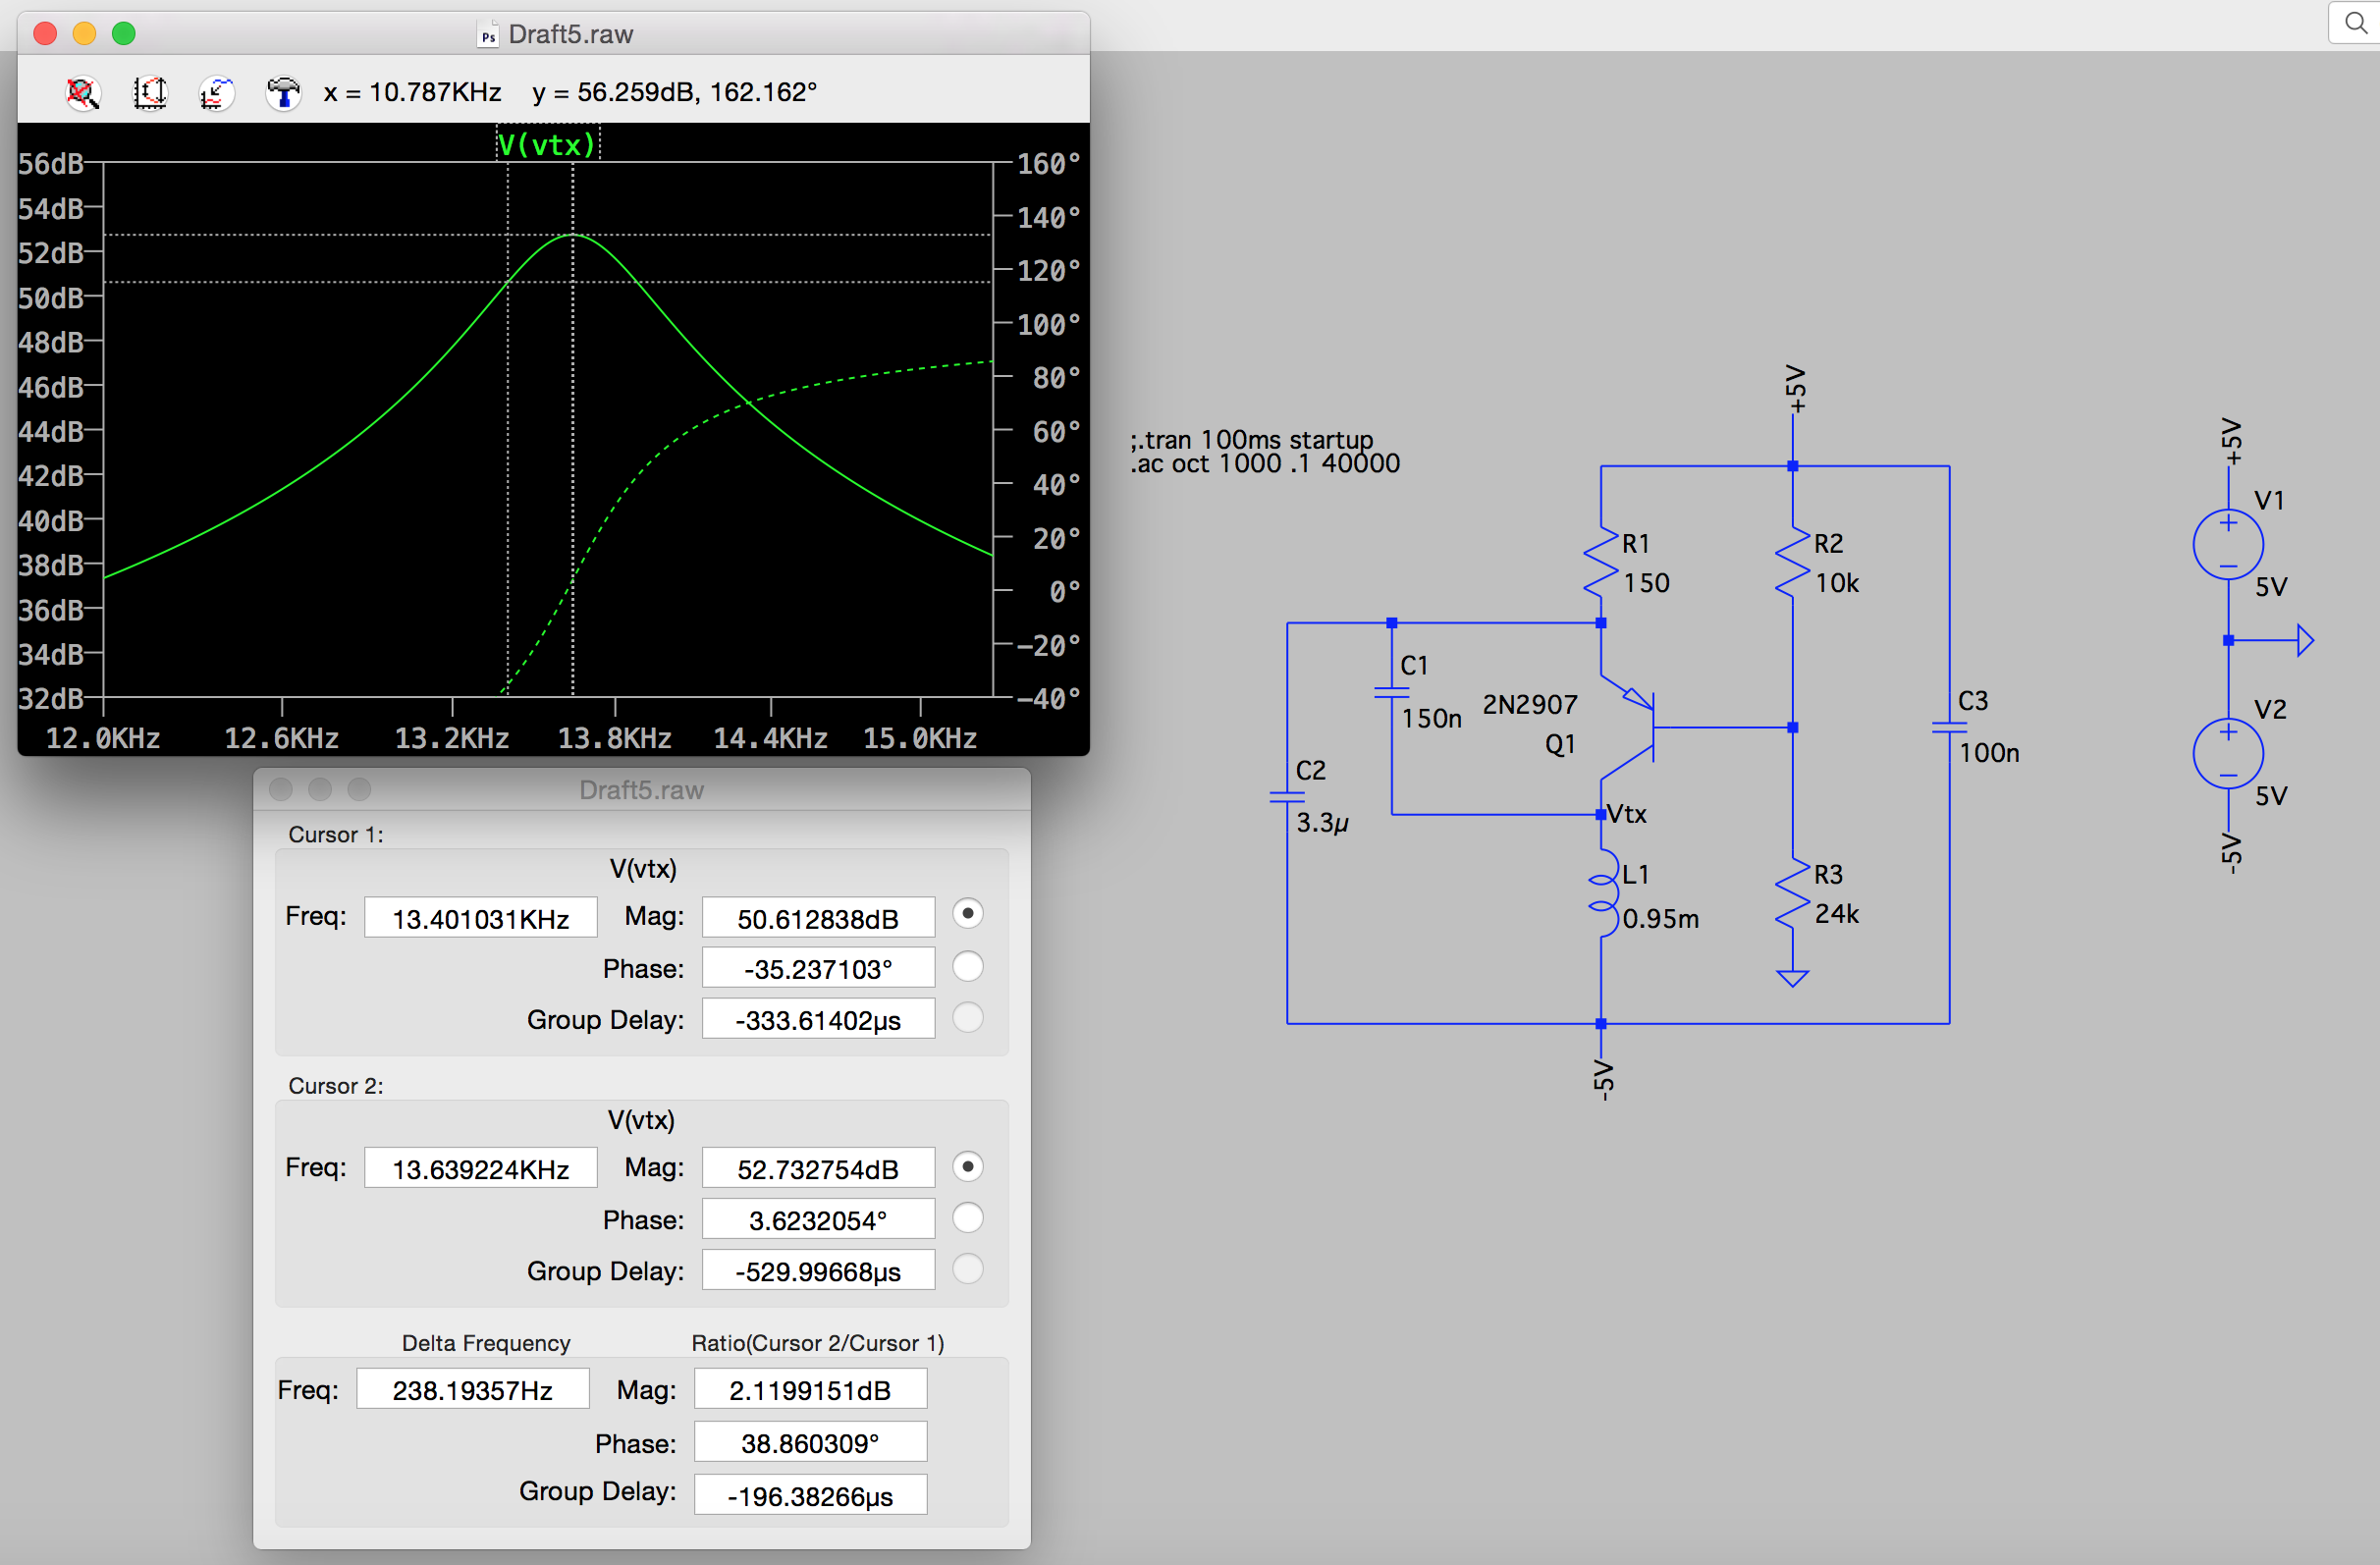
Task: Click the L1 inductor symbol
Action: click(1602, 893)
